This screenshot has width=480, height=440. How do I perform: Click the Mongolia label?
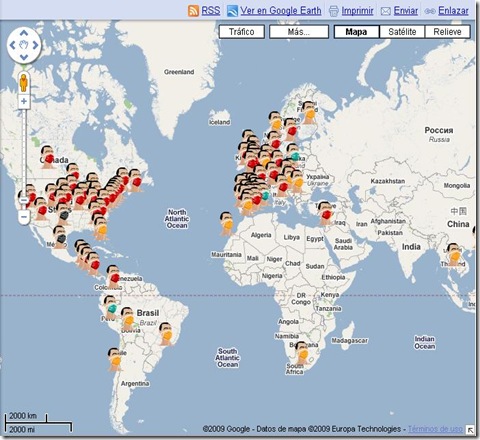(x=457, y=185)
